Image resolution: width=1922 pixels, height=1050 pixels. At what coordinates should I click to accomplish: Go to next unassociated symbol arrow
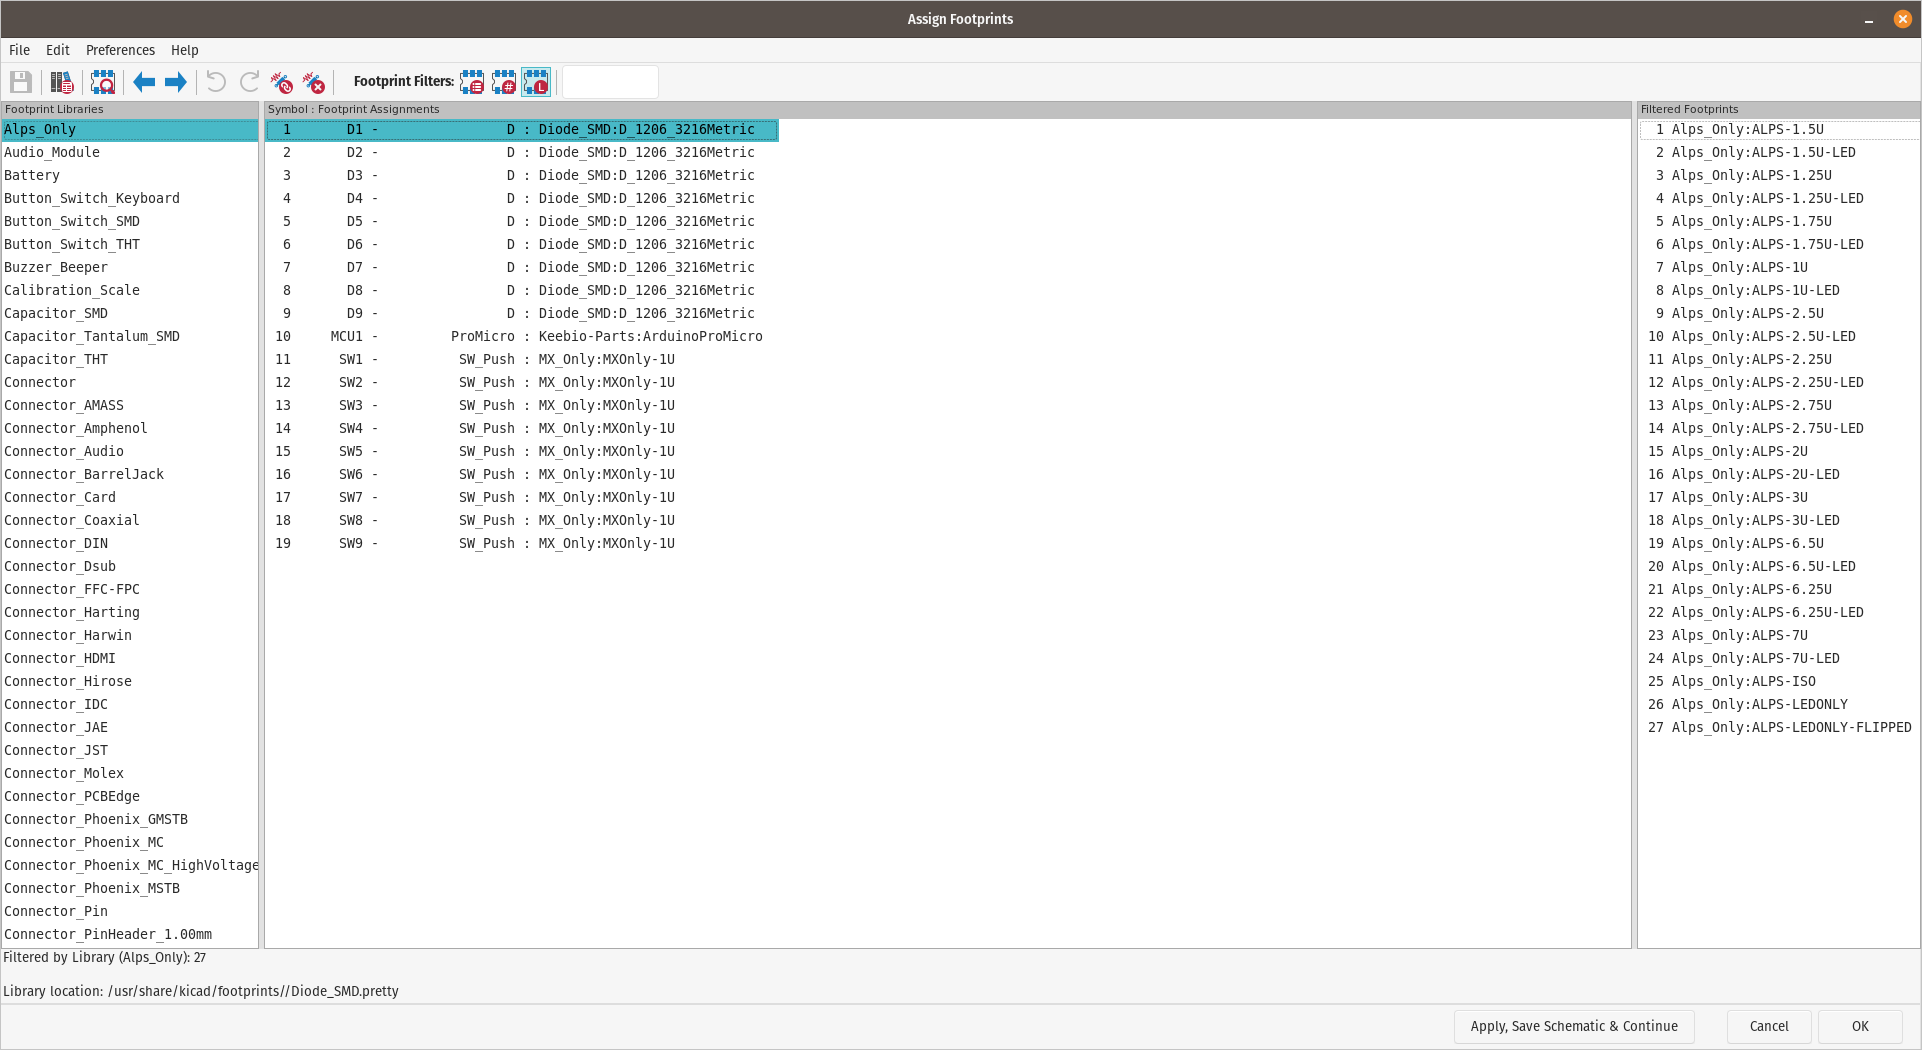[176, 82]
